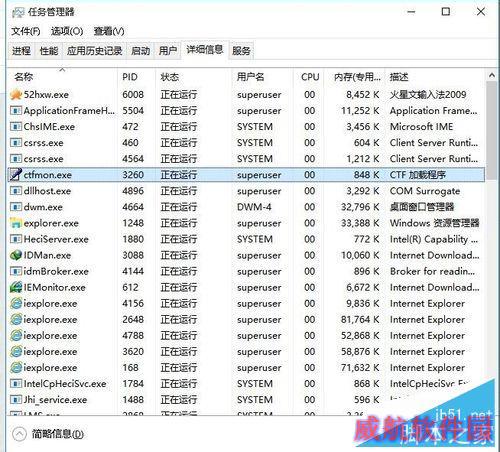Click the HeciServer.exe process icon
Image resolution: width=500 pixels, height=452 pixels.
tap(16, 239)
